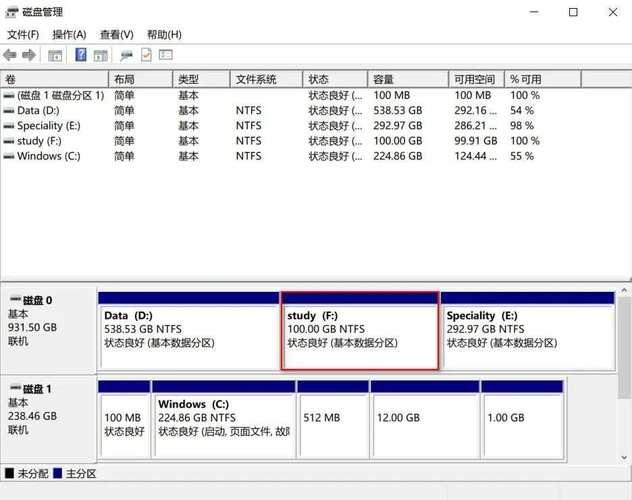Click the Back arrow in the toolbar
This screenshot has height=500, width=632.
[x=10, y=55]
